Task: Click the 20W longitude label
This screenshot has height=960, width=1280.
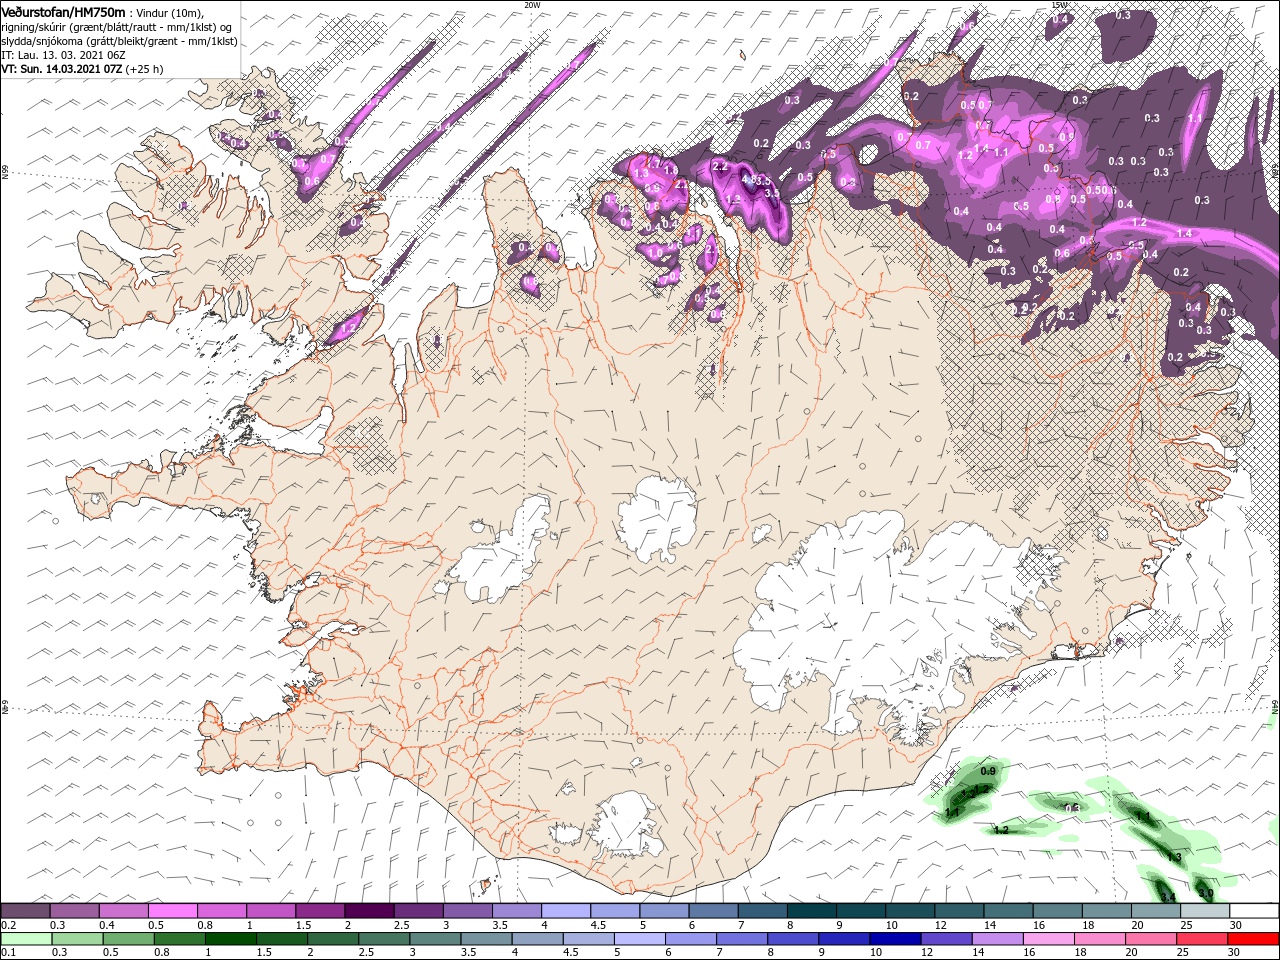Action: point(532,4)
